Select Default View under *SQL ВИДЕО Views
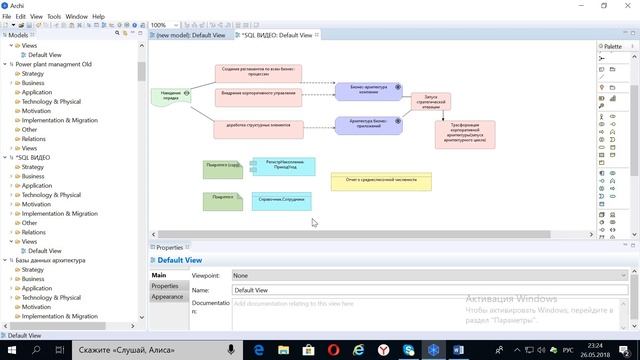 click(45, 251)
